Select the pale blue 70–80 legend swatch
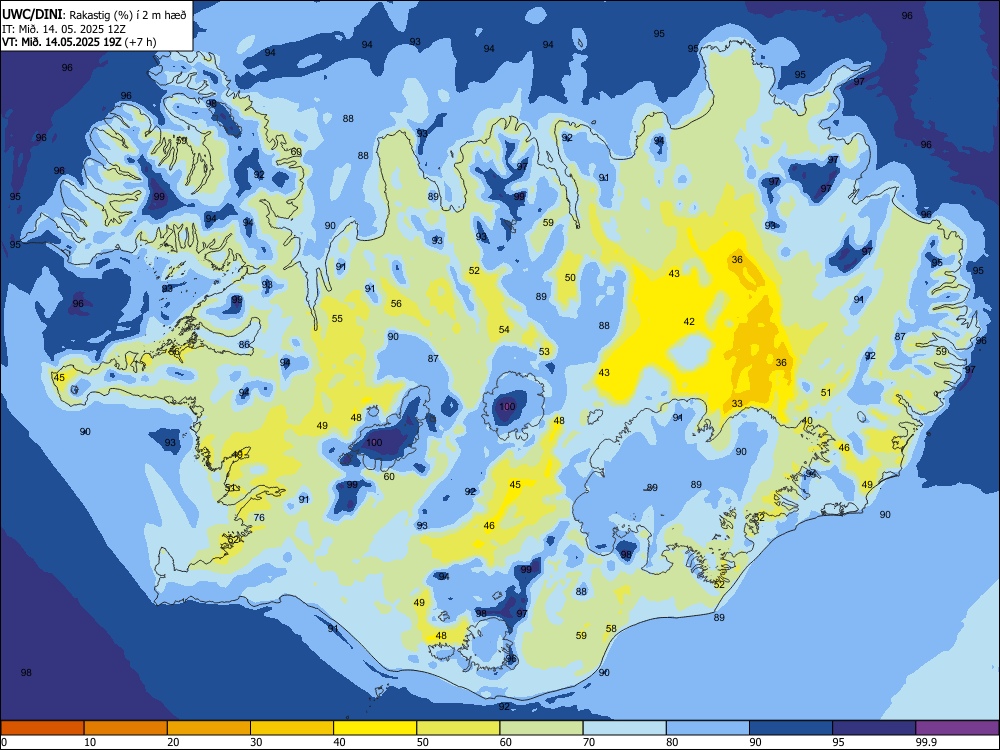The image size is (1000, 750). pos(624,728)
